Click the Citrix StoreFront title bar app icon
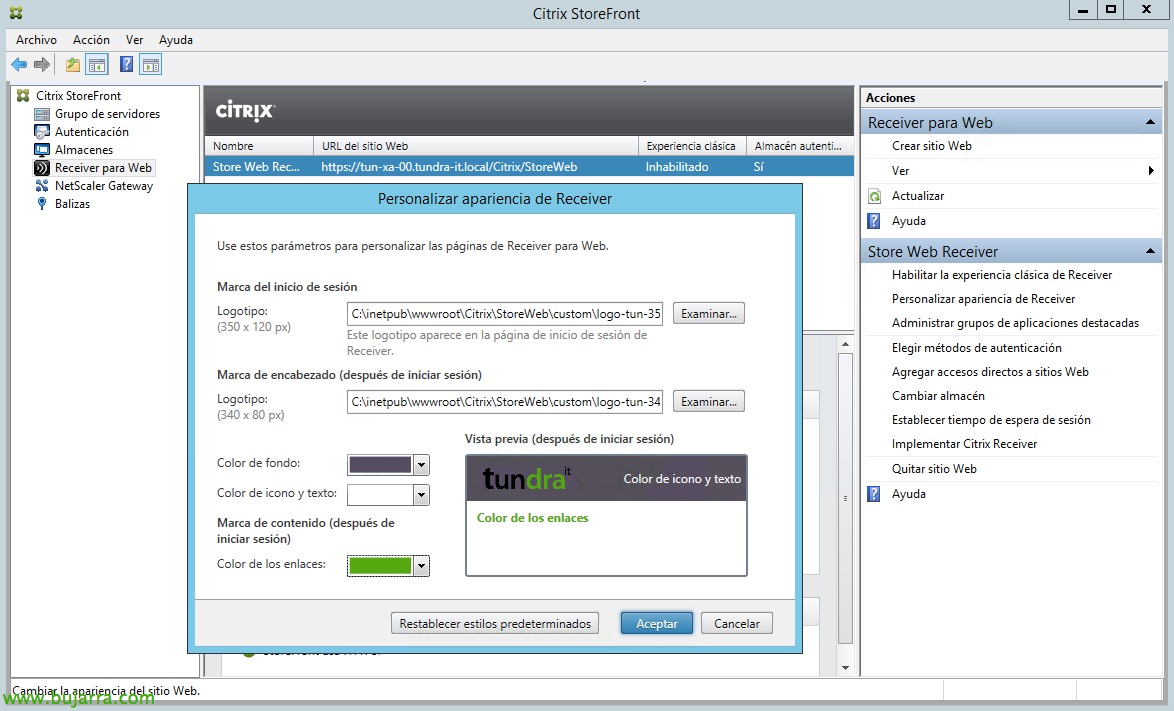This screenshot has width=1174, height=711. click(x=16, y=13)
